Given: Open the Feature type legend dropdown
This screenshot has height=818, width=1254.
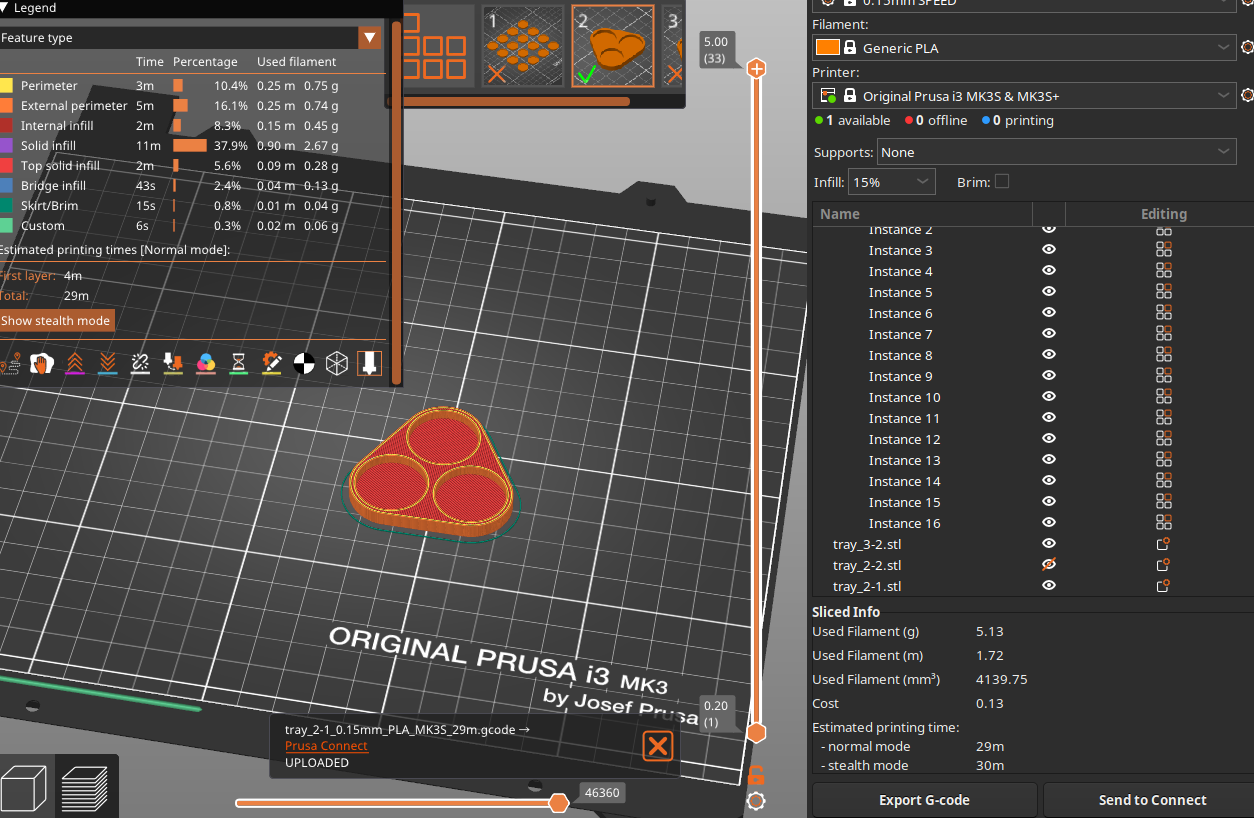Looking at the screenshot, I should [x=371, y=38].
